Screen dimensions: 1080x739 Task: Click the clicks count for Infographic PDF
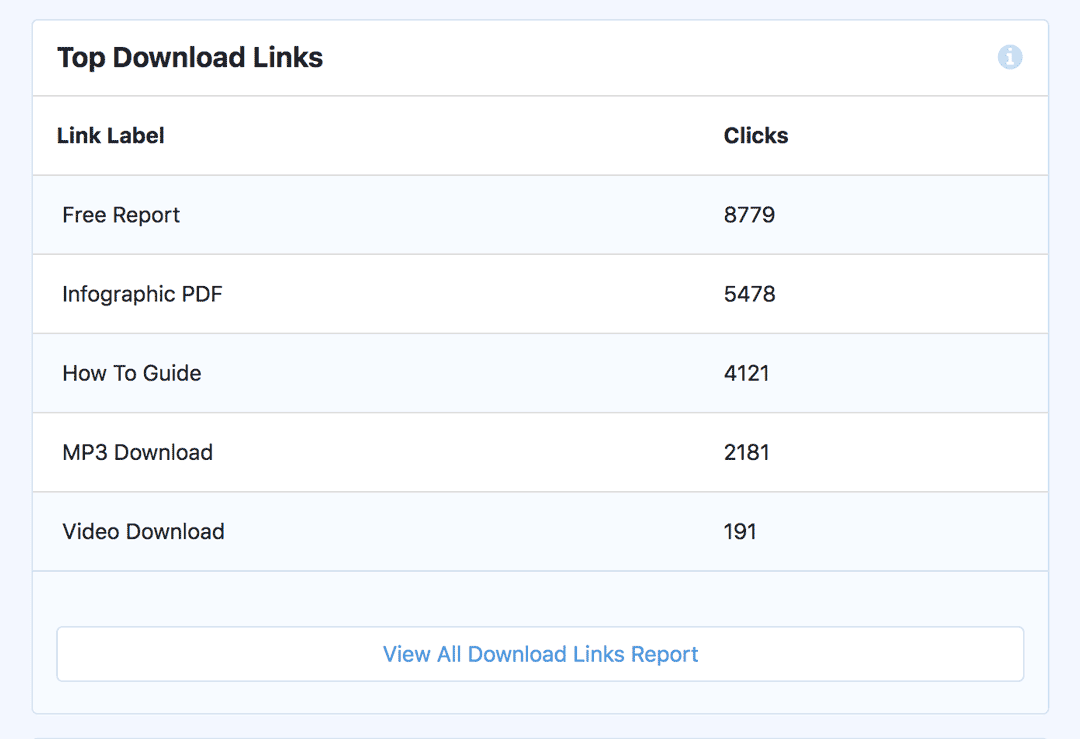pos(750,293)
